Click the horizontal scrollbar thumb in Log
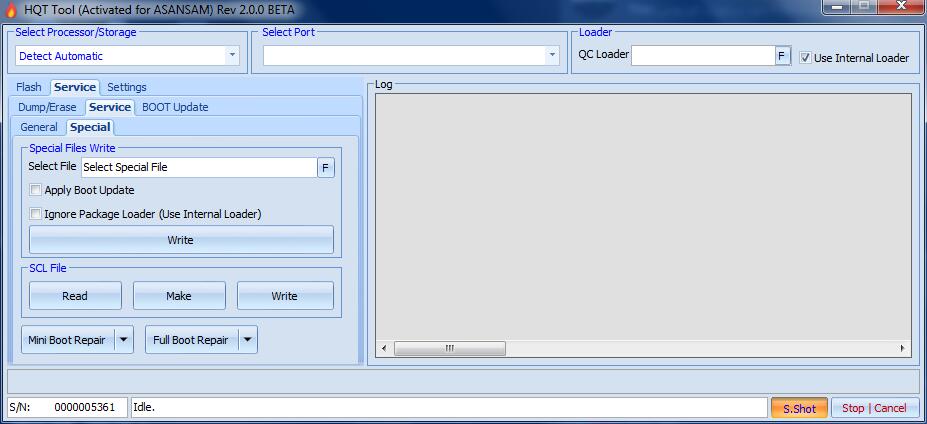Screen dimensions: 927x424 click(449, 348)
